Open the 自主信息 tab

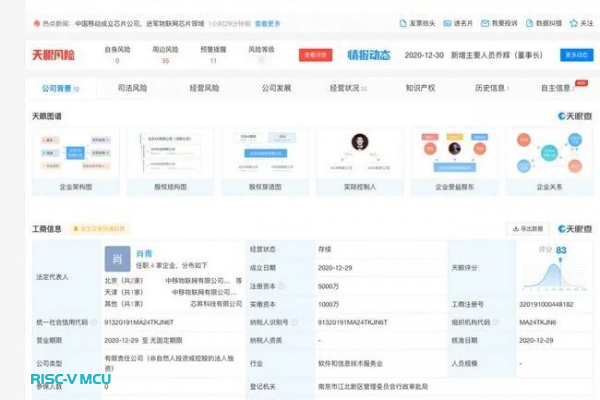[x=557, y=88]
